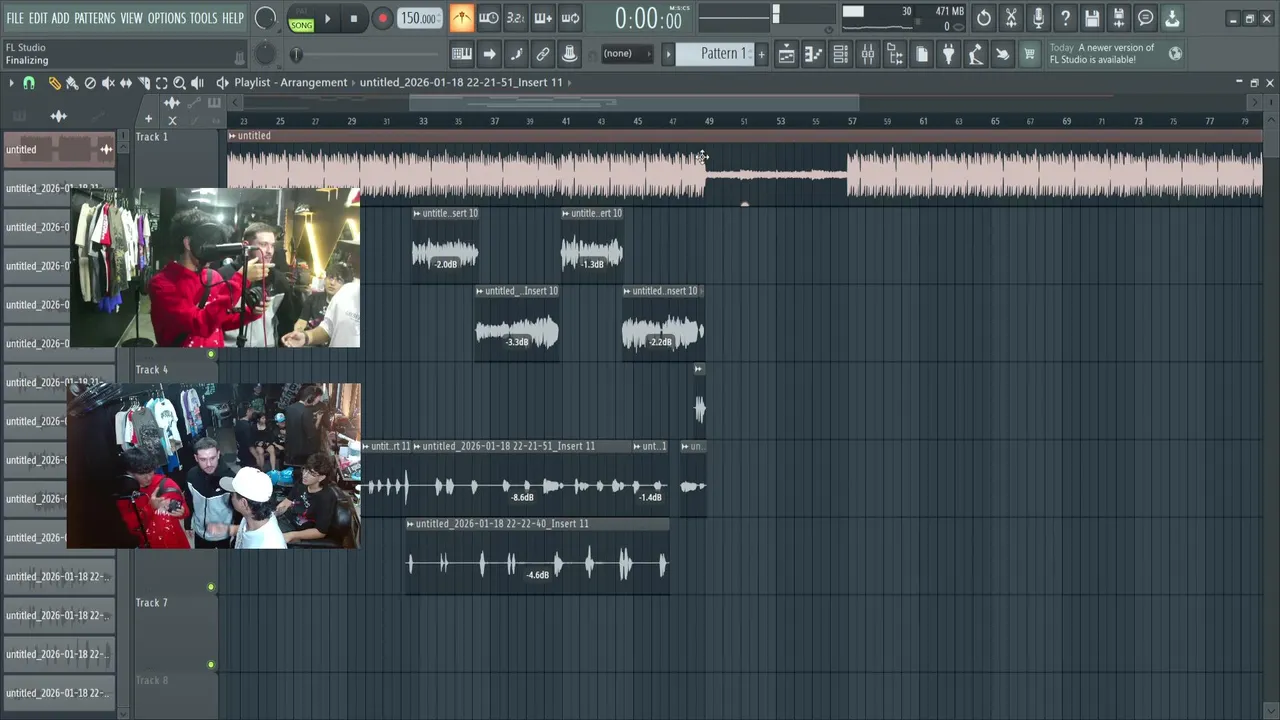Open the Channel rack icon
This screenshot has height=720, width=1280.
[841, 54]
